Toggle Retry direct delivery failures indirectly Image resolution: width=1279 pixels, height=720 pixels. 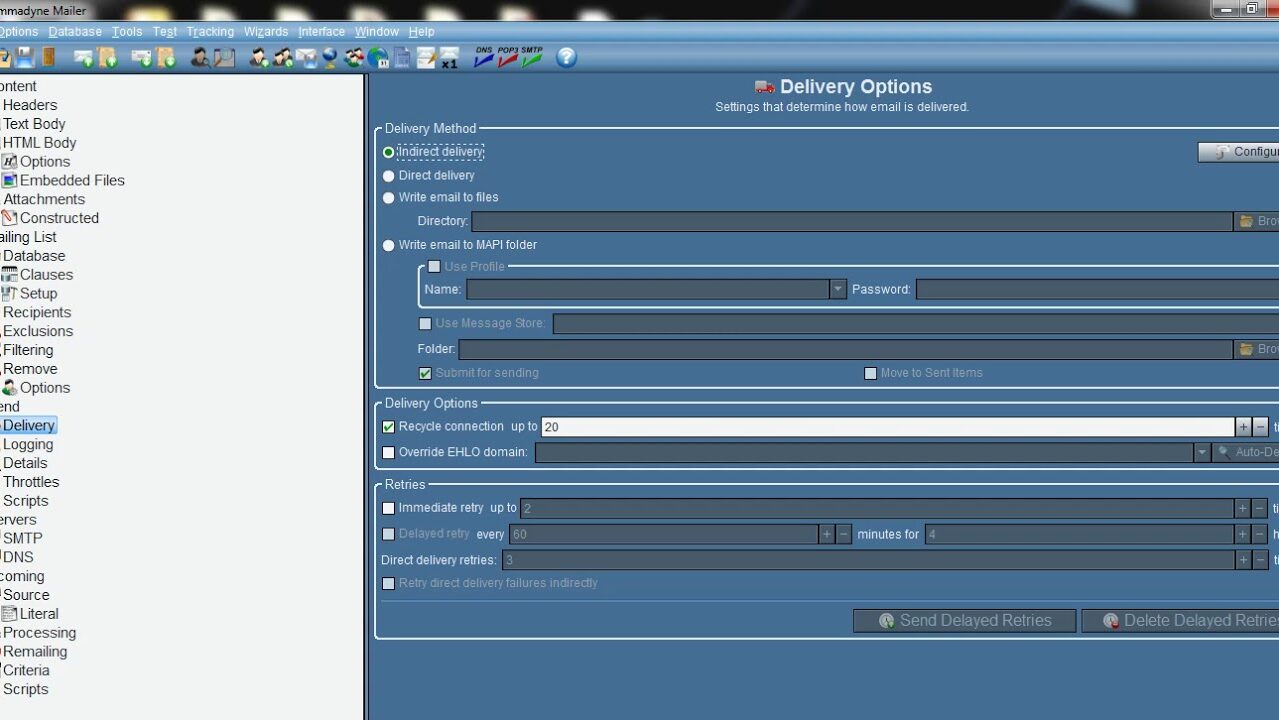[x=389, y=583]
